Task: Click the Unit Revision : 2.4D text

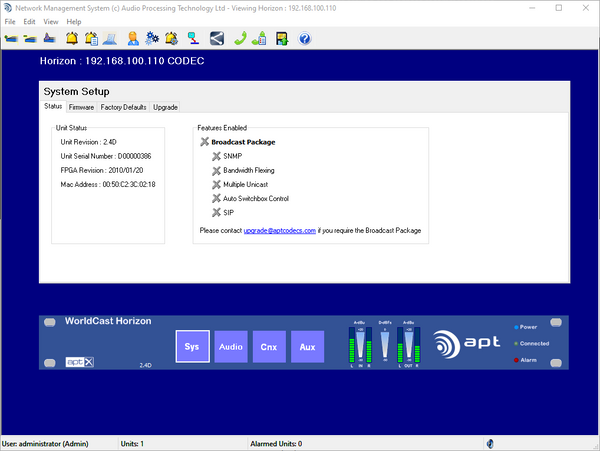Action: click(x=88, y=142)
